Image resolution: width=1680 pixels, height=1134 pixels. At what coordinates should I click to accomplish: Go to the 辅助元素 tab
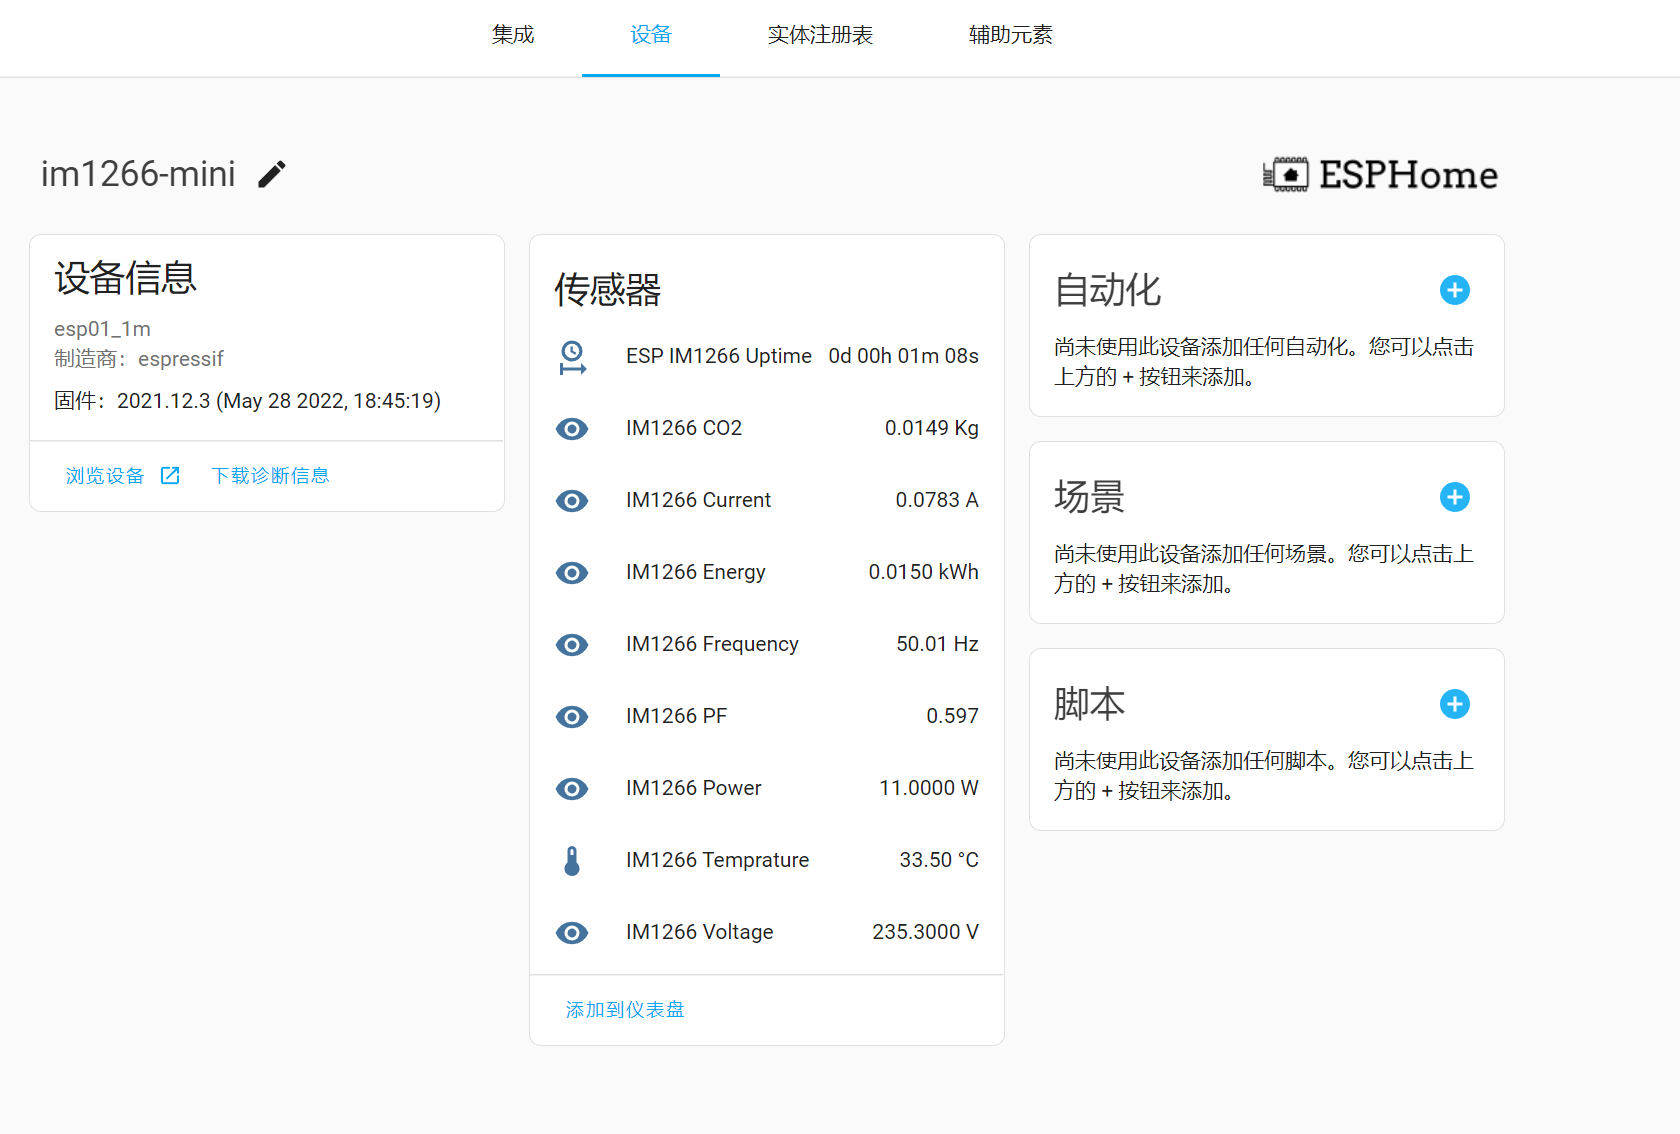pos(1010,35)
